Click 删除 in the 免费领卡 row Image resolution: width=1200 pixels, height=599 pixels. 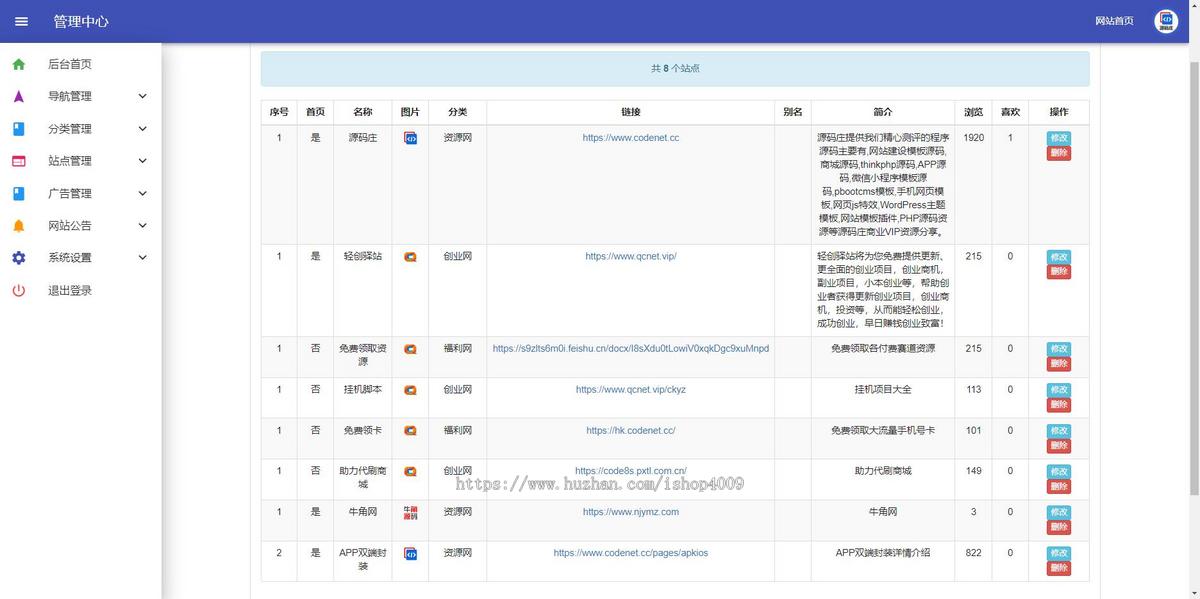[x=1059, y=446]
